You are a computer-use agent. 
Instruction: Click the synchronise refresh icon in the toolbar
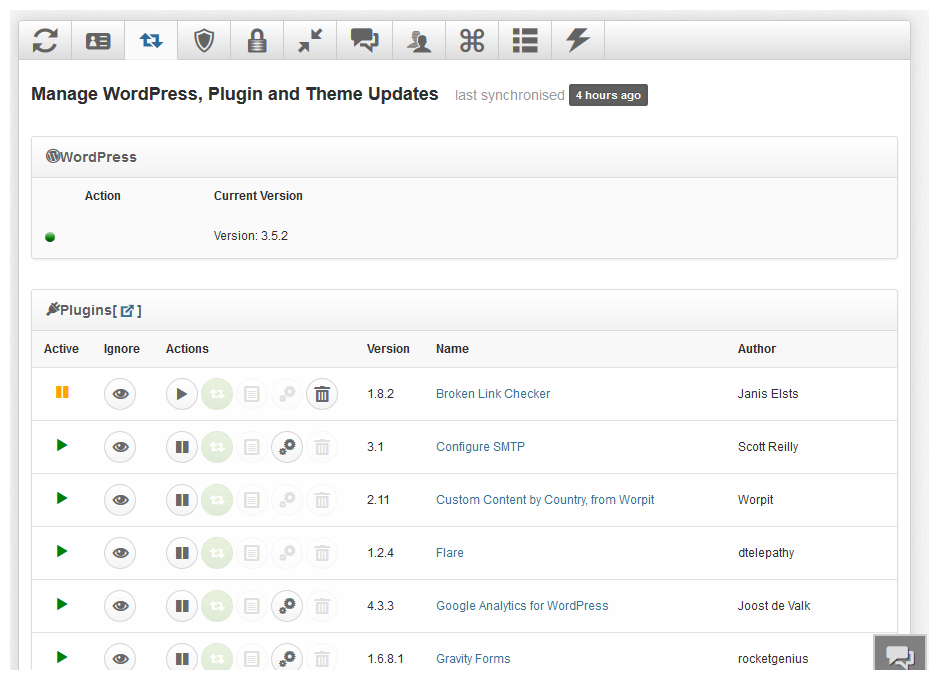coord(45,40)
